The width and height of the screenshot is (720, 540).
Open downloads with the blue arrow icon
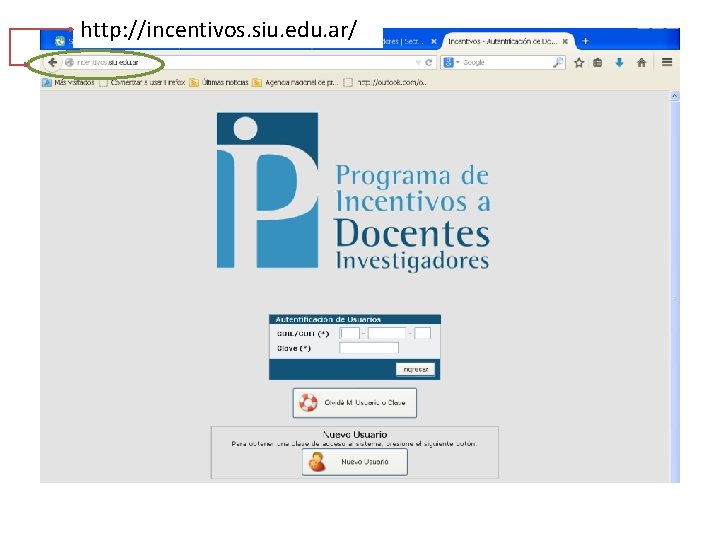619,62
